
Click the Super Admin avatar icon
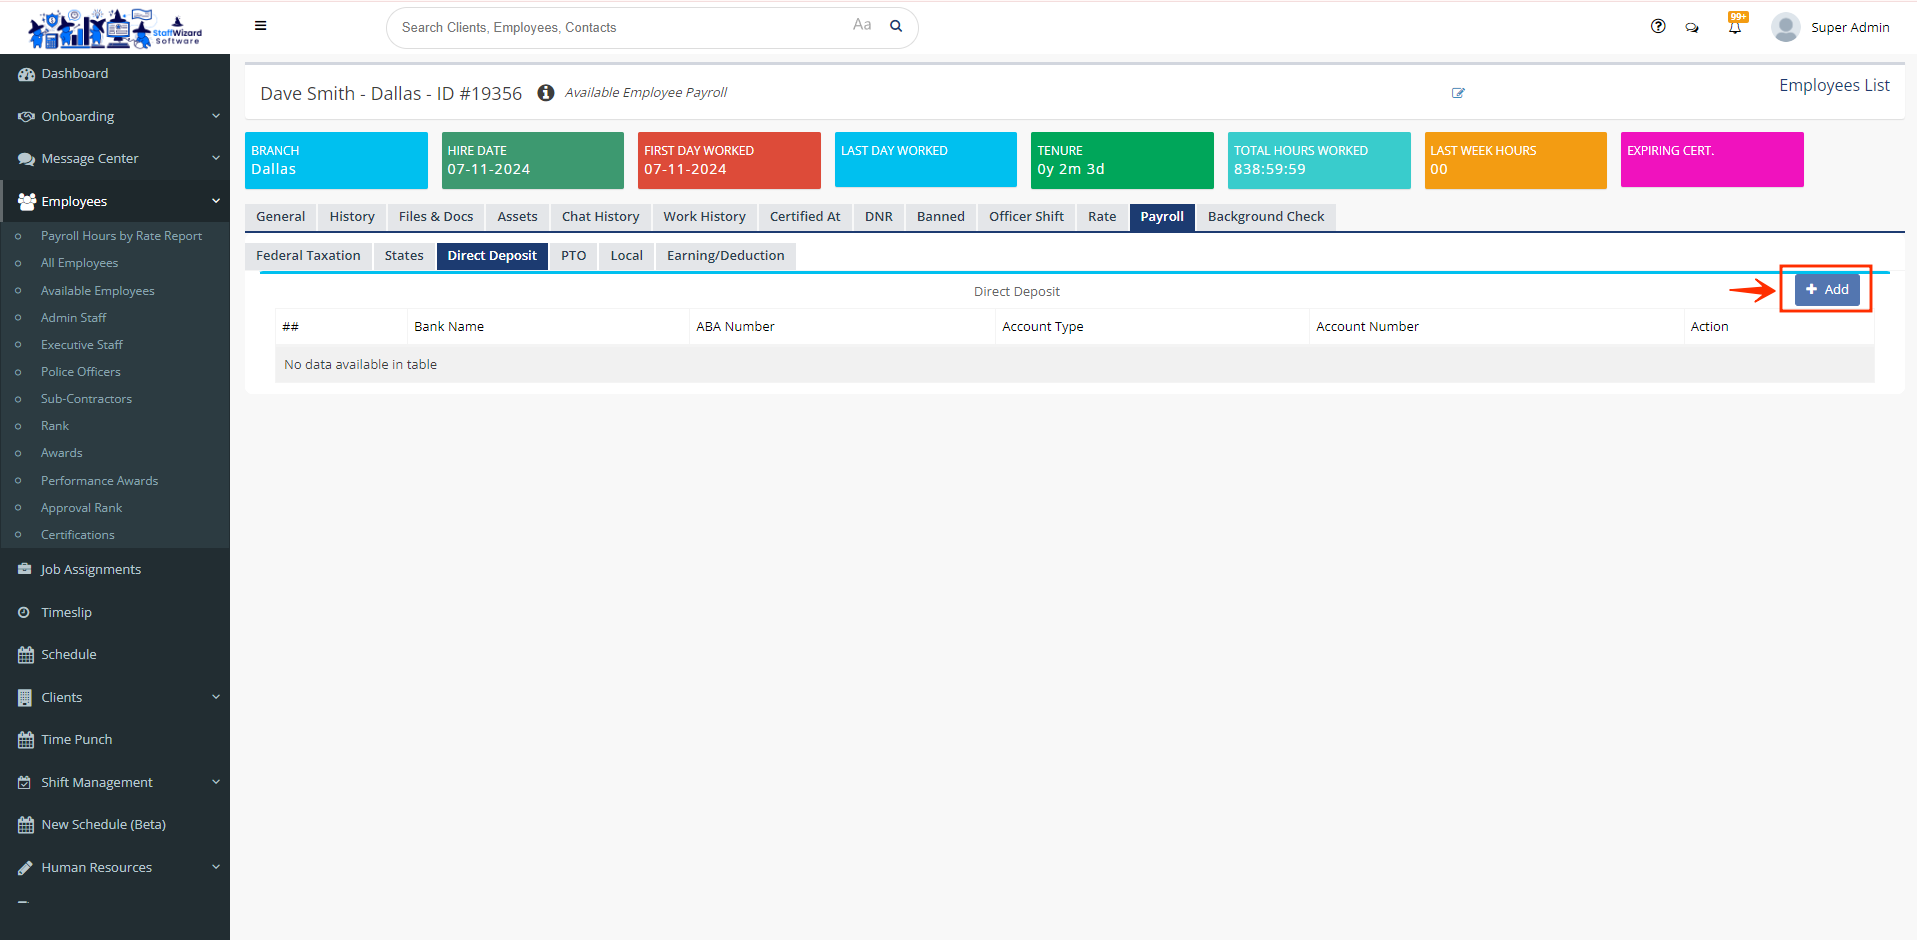[x=1785, y=27]
